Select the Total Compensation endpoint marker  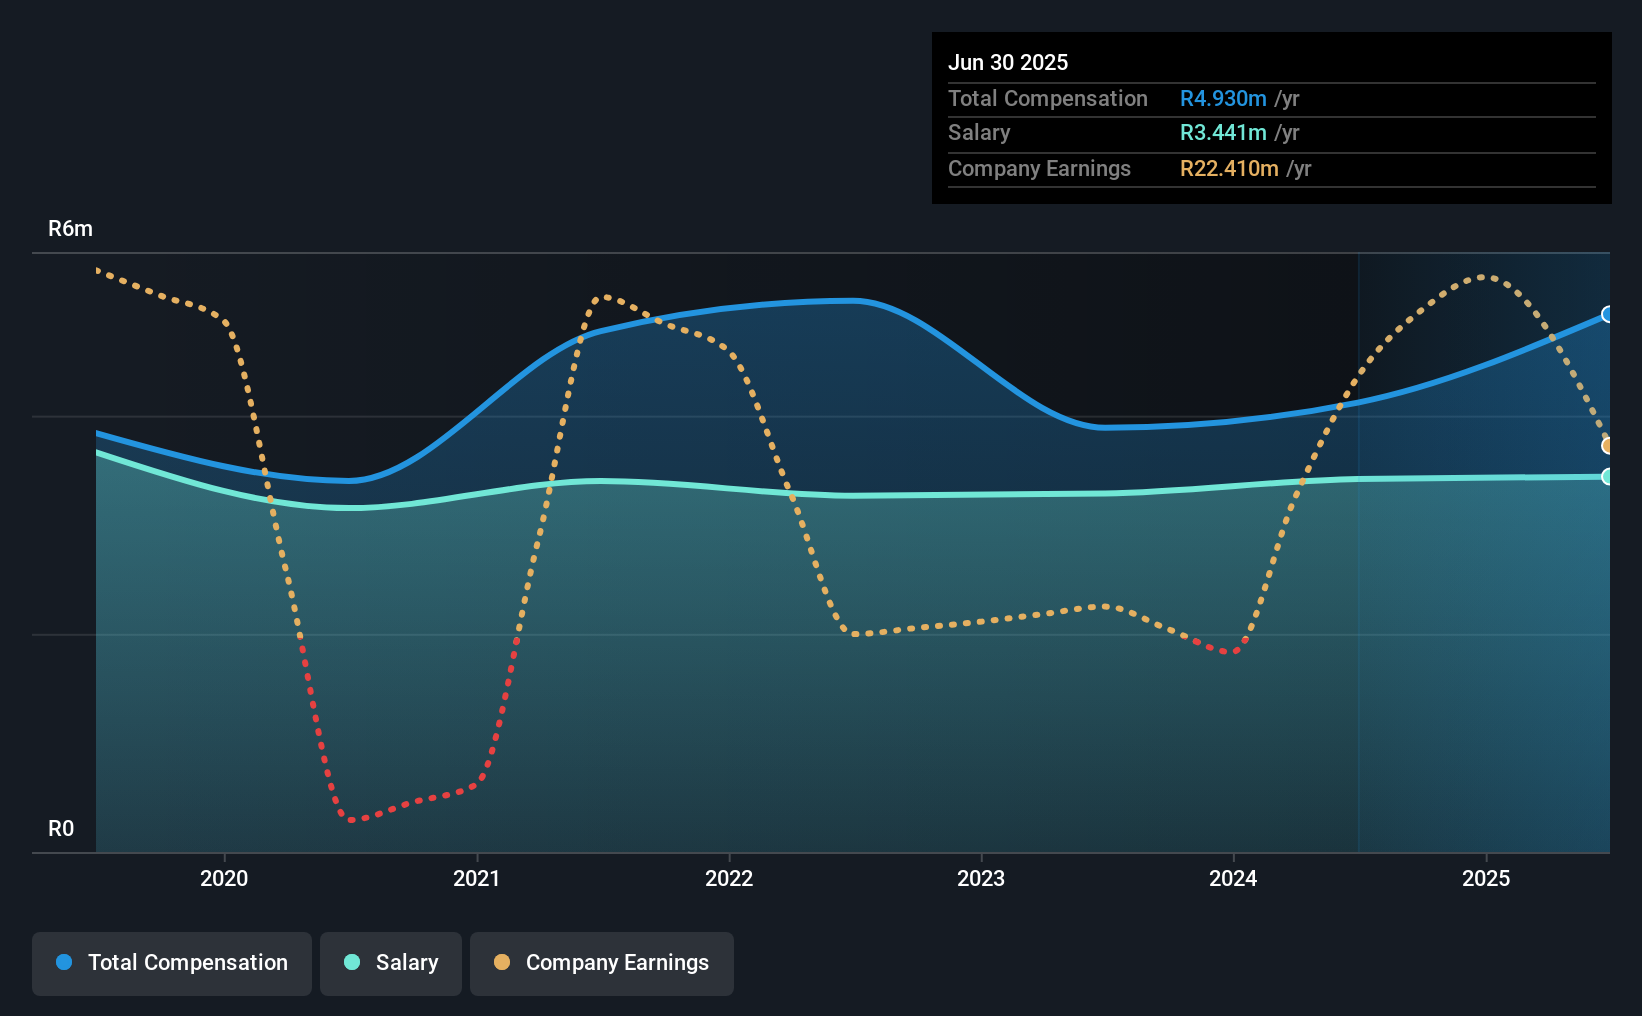click(1608, 314)
